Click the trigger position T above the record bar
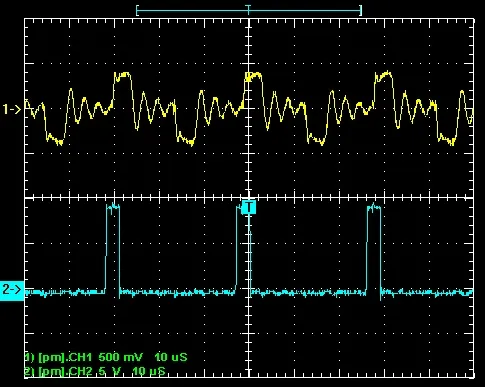485x387 pixels. tap(248, 7)
